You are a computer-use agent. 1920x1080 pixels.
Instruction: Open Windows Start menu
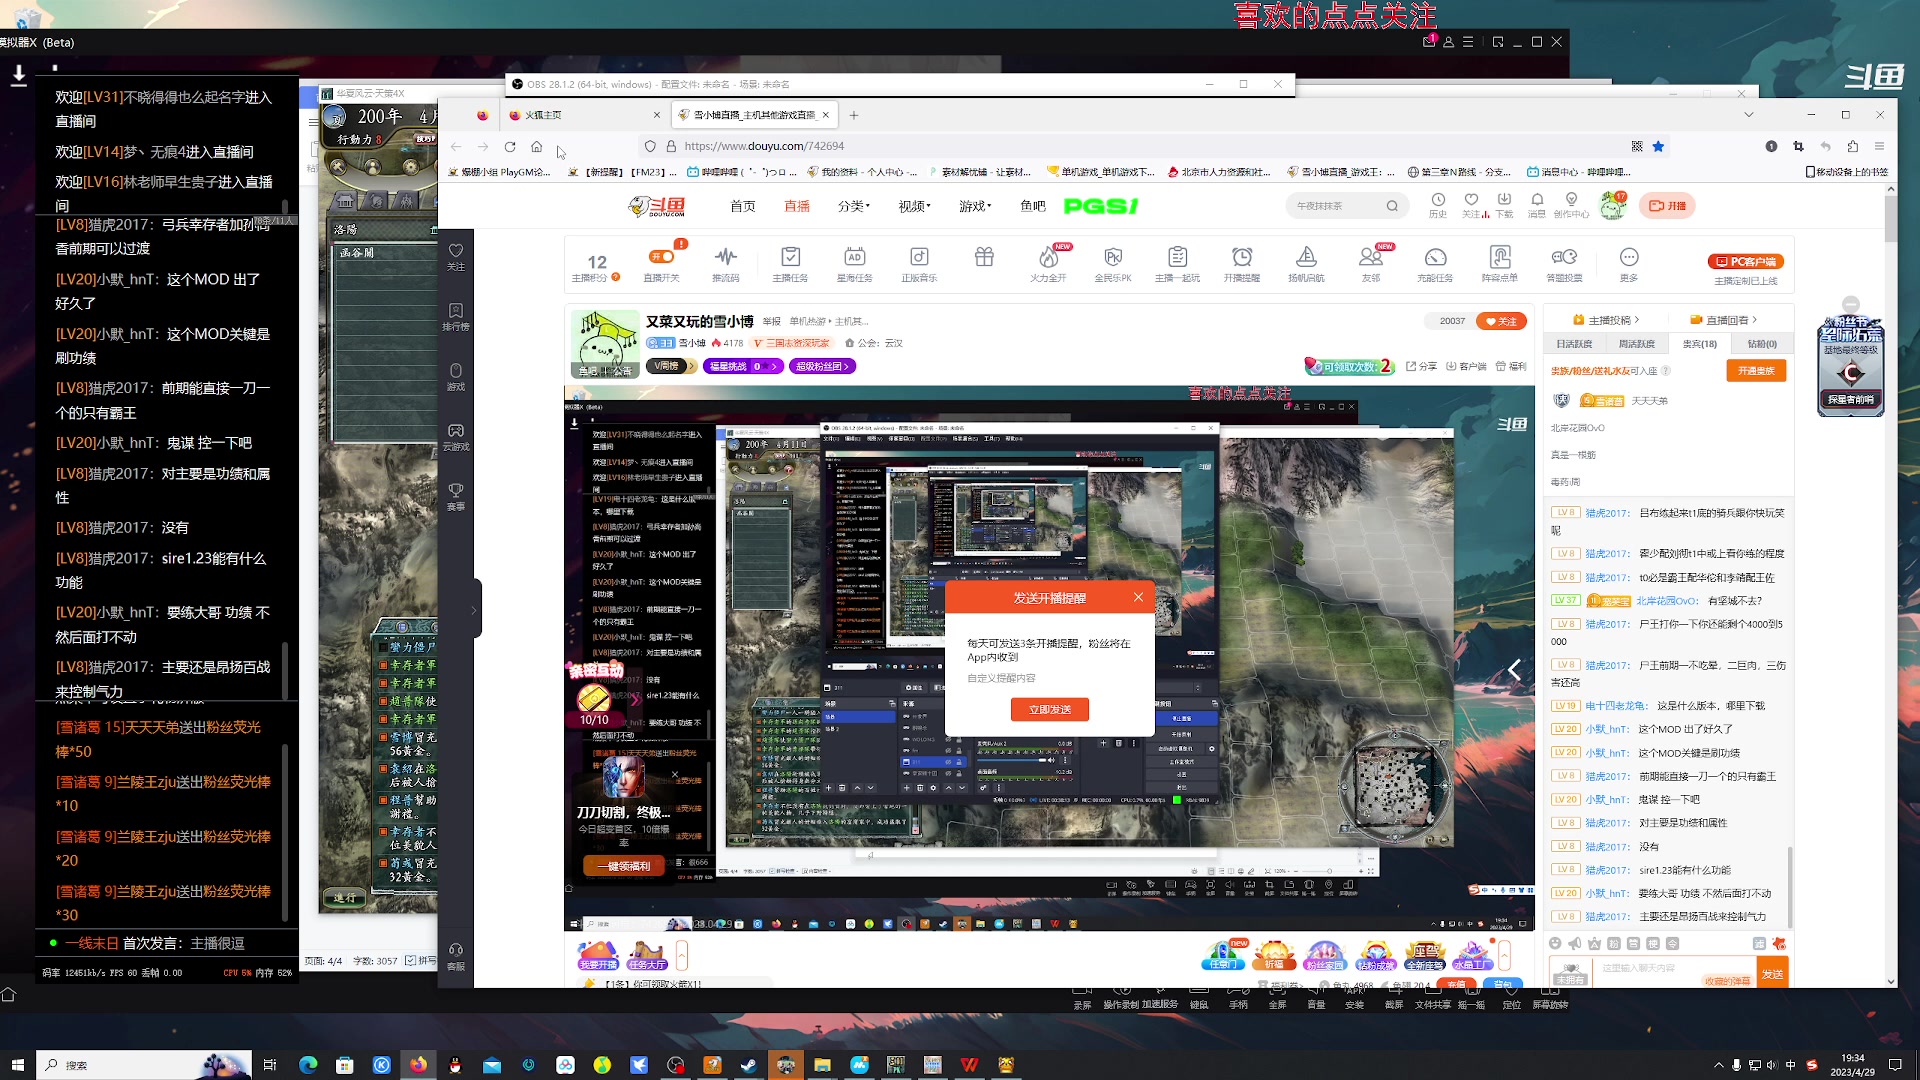pos(17,1065)
